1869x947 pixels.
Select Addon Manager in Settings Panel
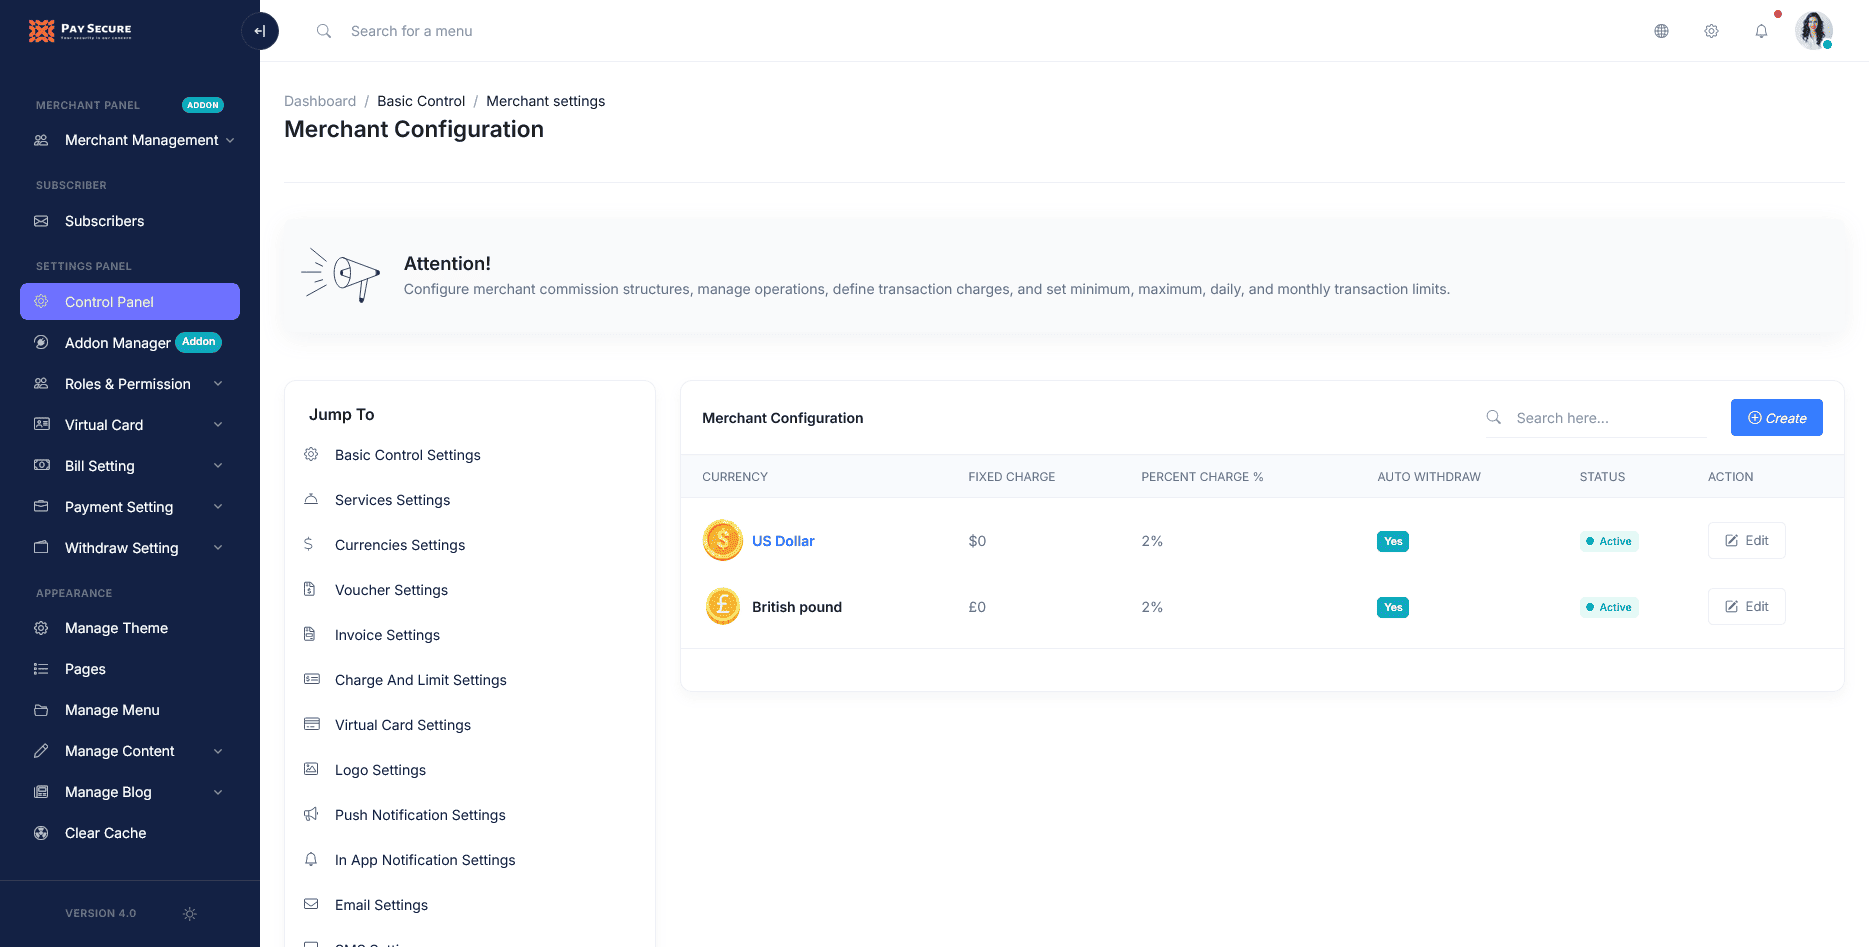pos(119,343)
